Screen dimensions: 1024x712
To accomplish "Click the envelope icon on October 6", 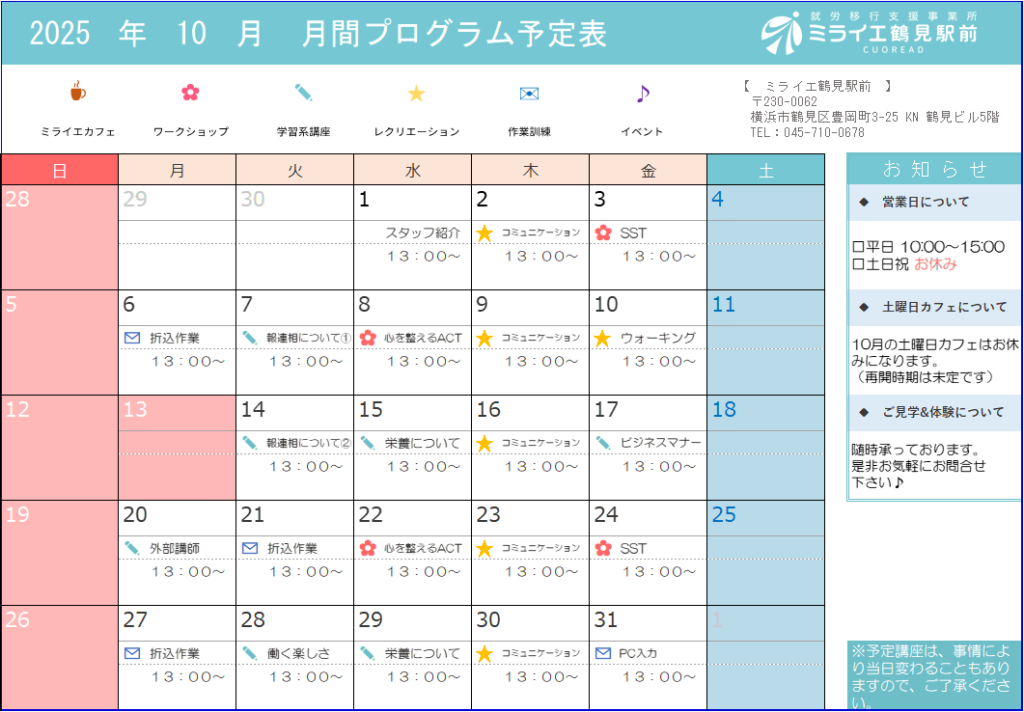I will [x=132, y=338].
